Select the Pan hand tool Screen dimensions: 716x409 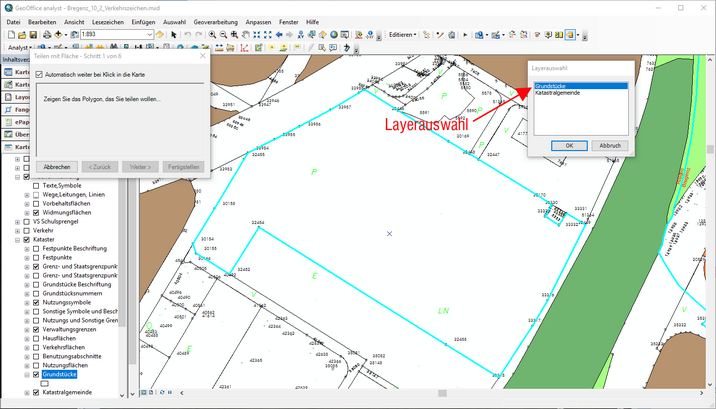click(x=245, y=34)
